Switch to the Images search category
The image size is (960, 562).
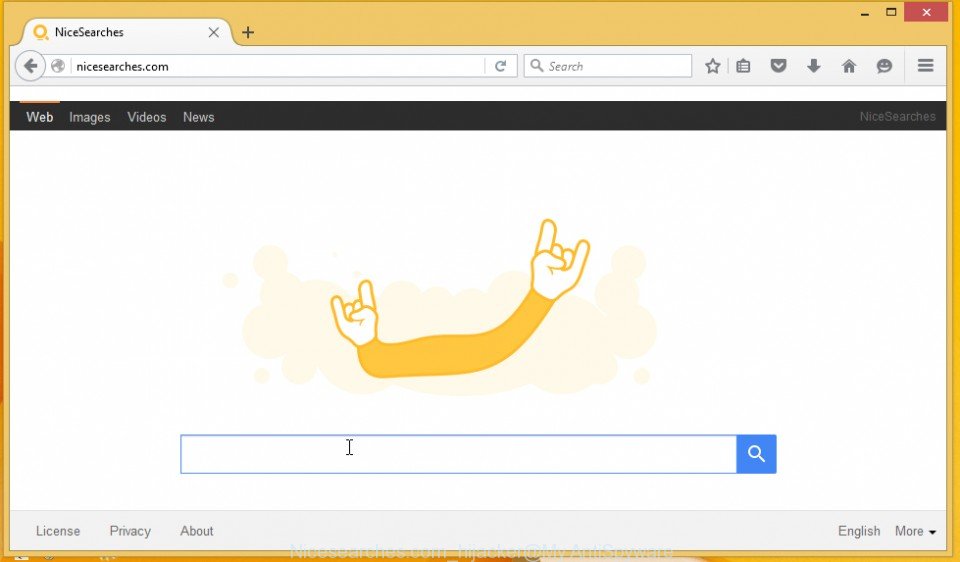[89, 117]
